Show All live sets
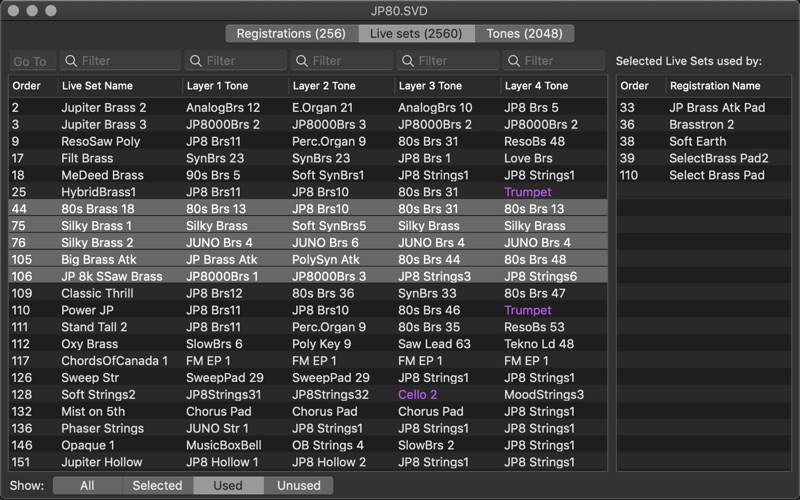 click(87, 485)
